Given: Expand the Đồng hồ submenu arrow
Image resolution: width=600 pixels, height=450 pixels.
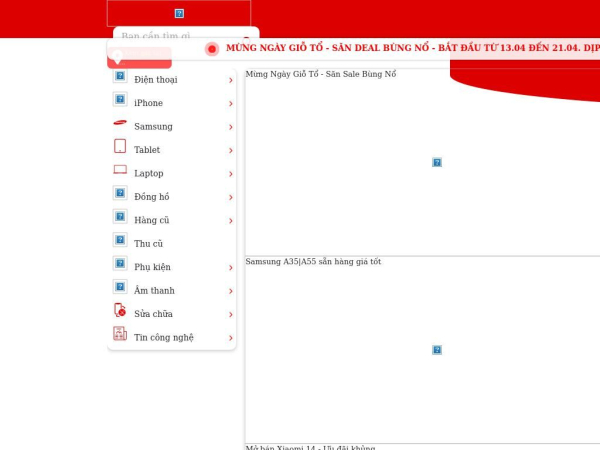Looking at the screenshot, I should [x=231, y=197].
